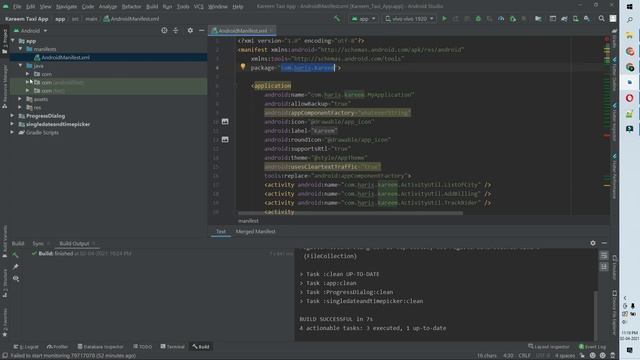Open the AVD Manager device icon

click(x=575, y=19)
